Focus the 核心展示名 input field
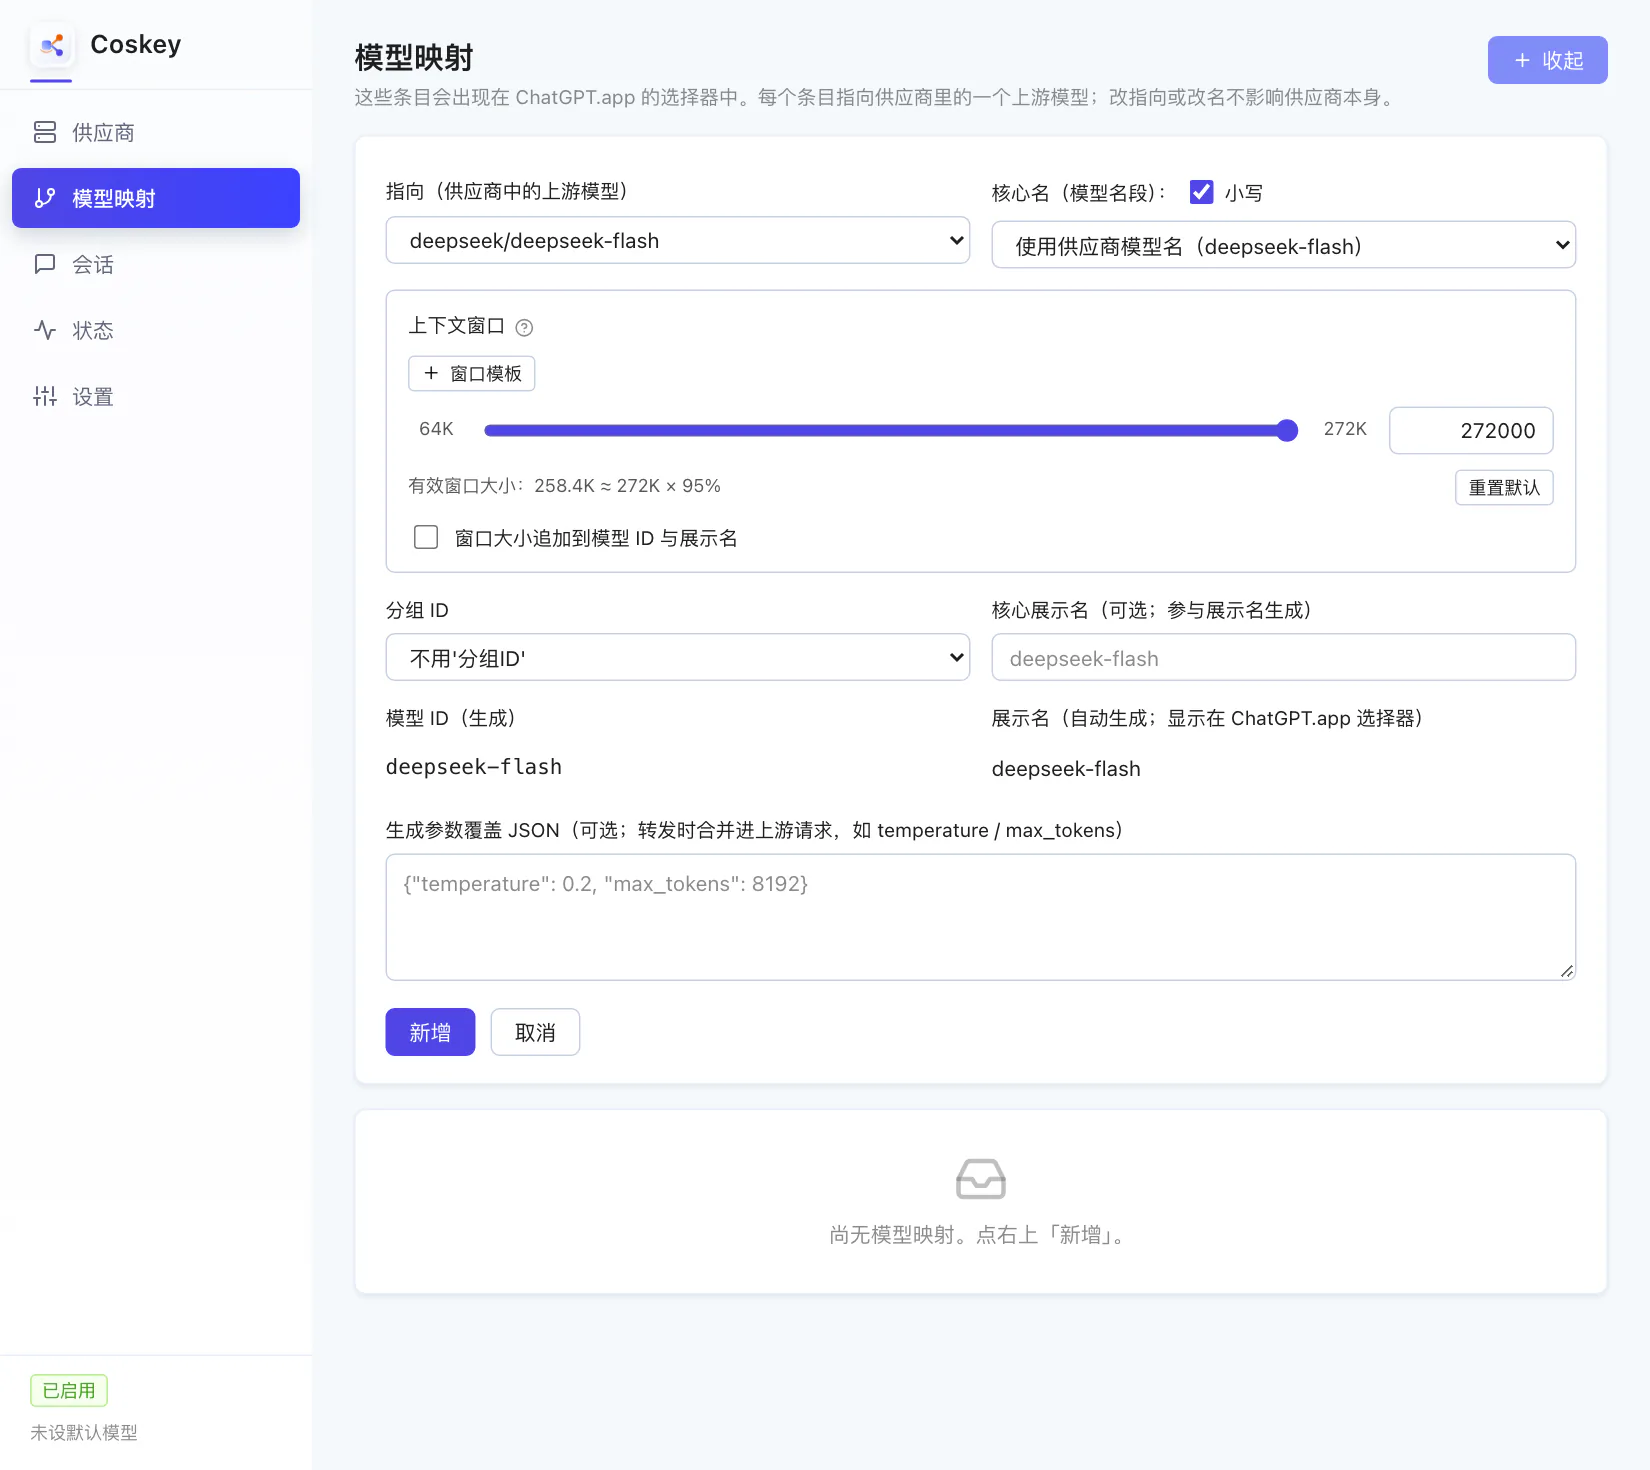 tap(1283, 657)
